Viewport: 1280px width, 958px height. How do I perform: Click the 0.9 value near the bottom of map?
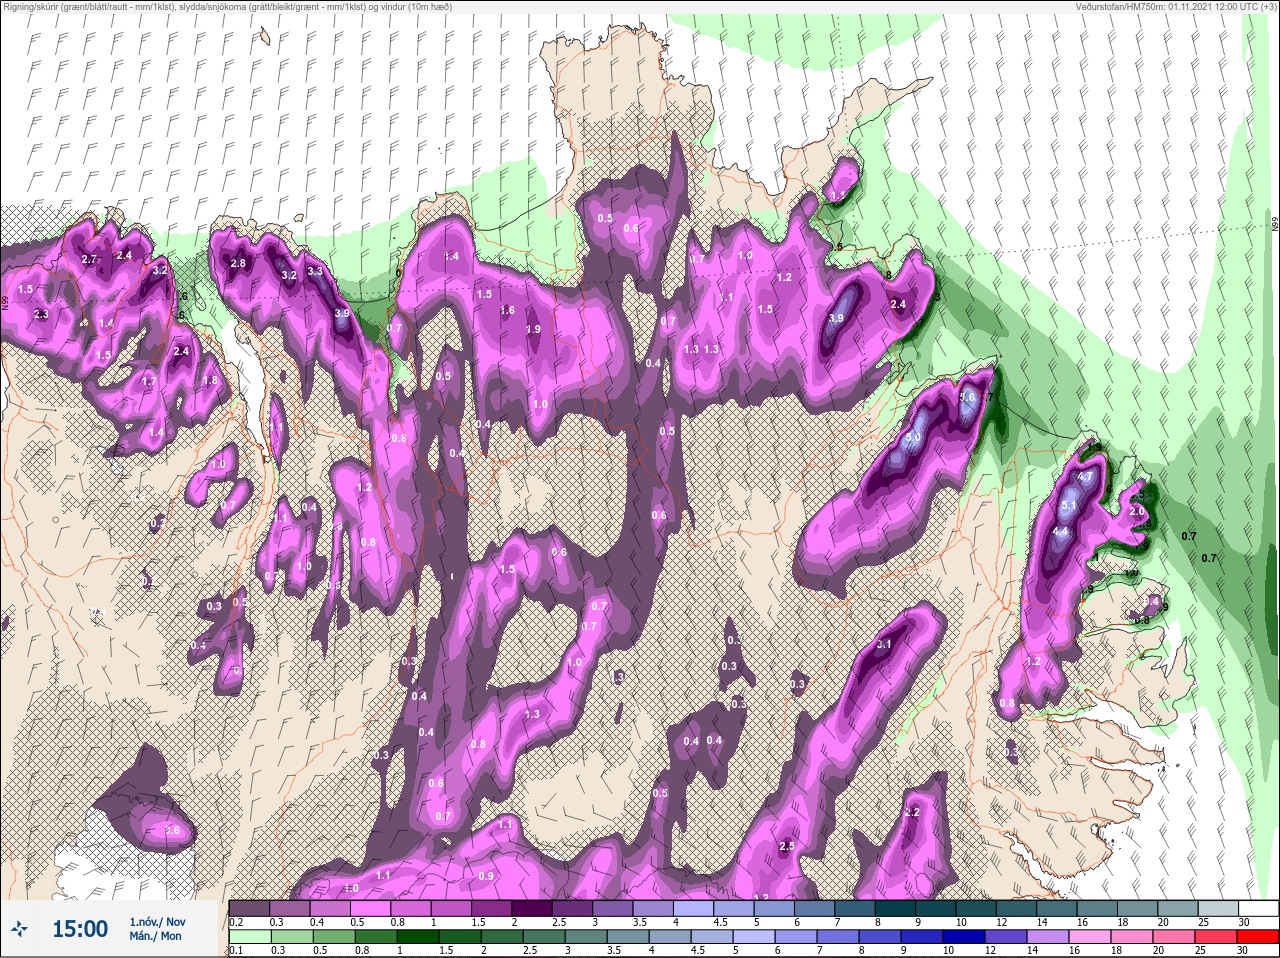(x=486, y=876)
